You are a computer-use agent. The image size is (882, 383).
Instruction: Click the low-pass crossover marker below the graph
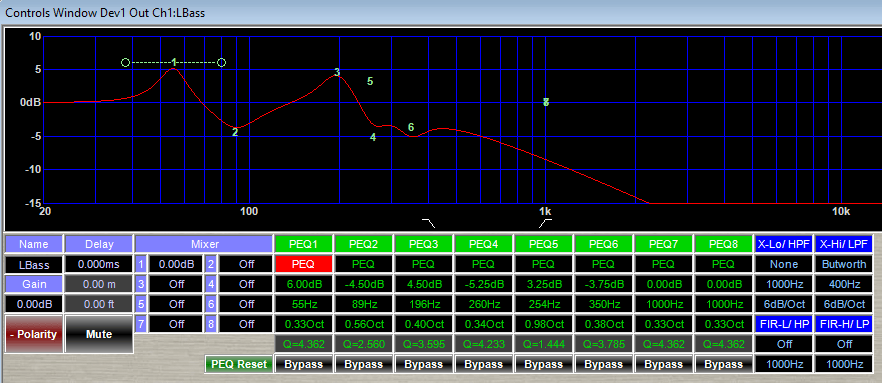(x=429, y=223)
